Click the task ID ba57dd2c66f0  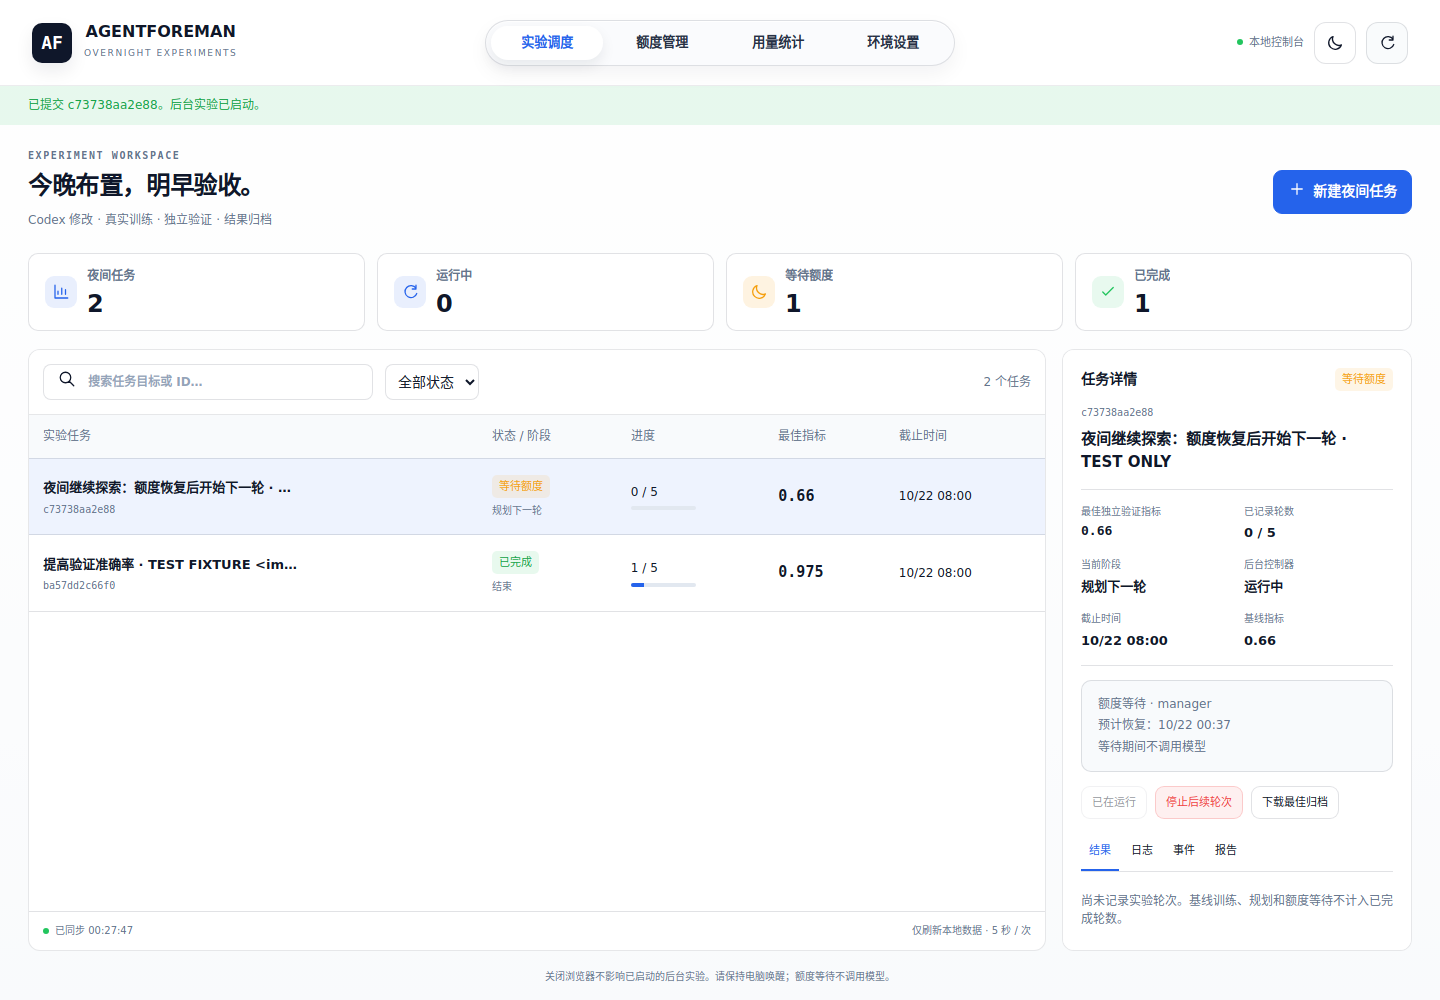[79, 586]
